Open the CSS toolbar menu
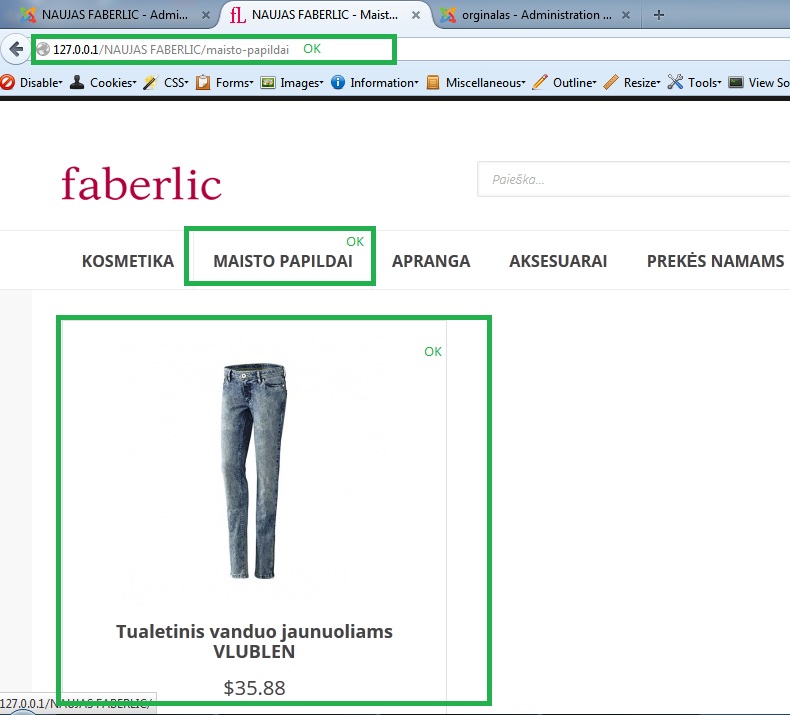Image resolution: width=790 pixels, height=715 pixels. pos(176,83)
